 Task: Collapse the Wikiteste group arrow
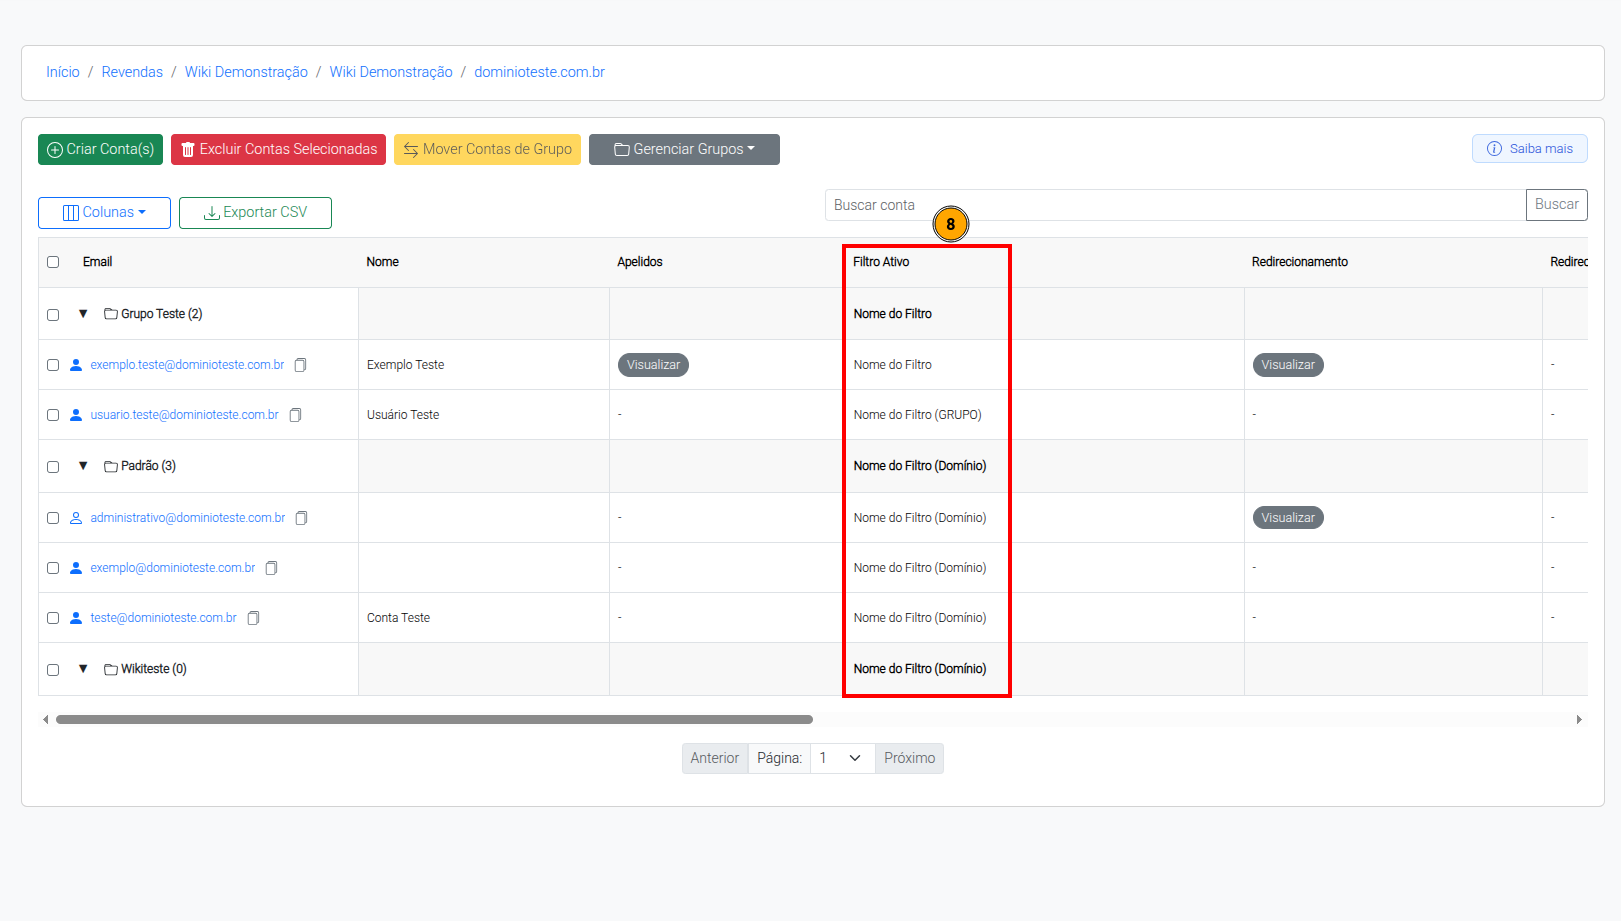point(83,669)
